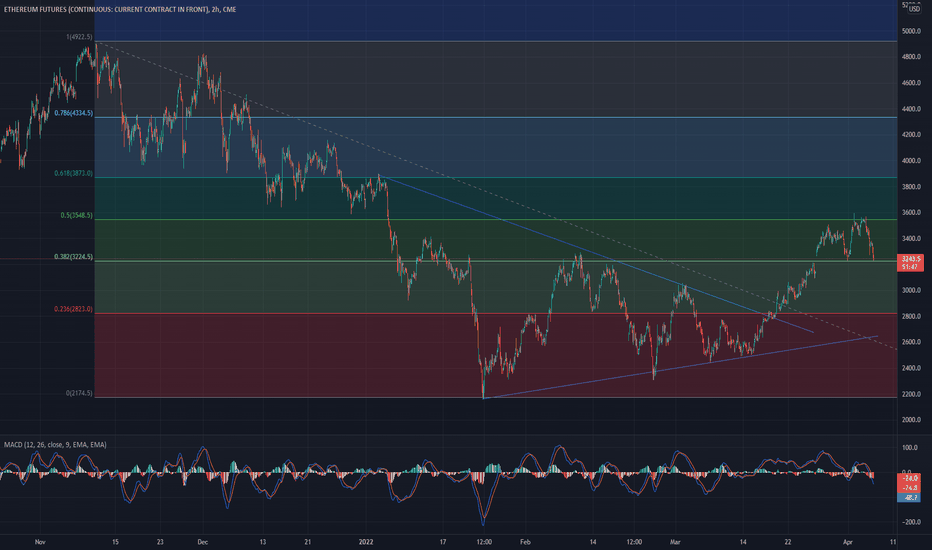The image size is (932, 550).
Task: Click the 22 date label on time axis
Action: point(788,542)
